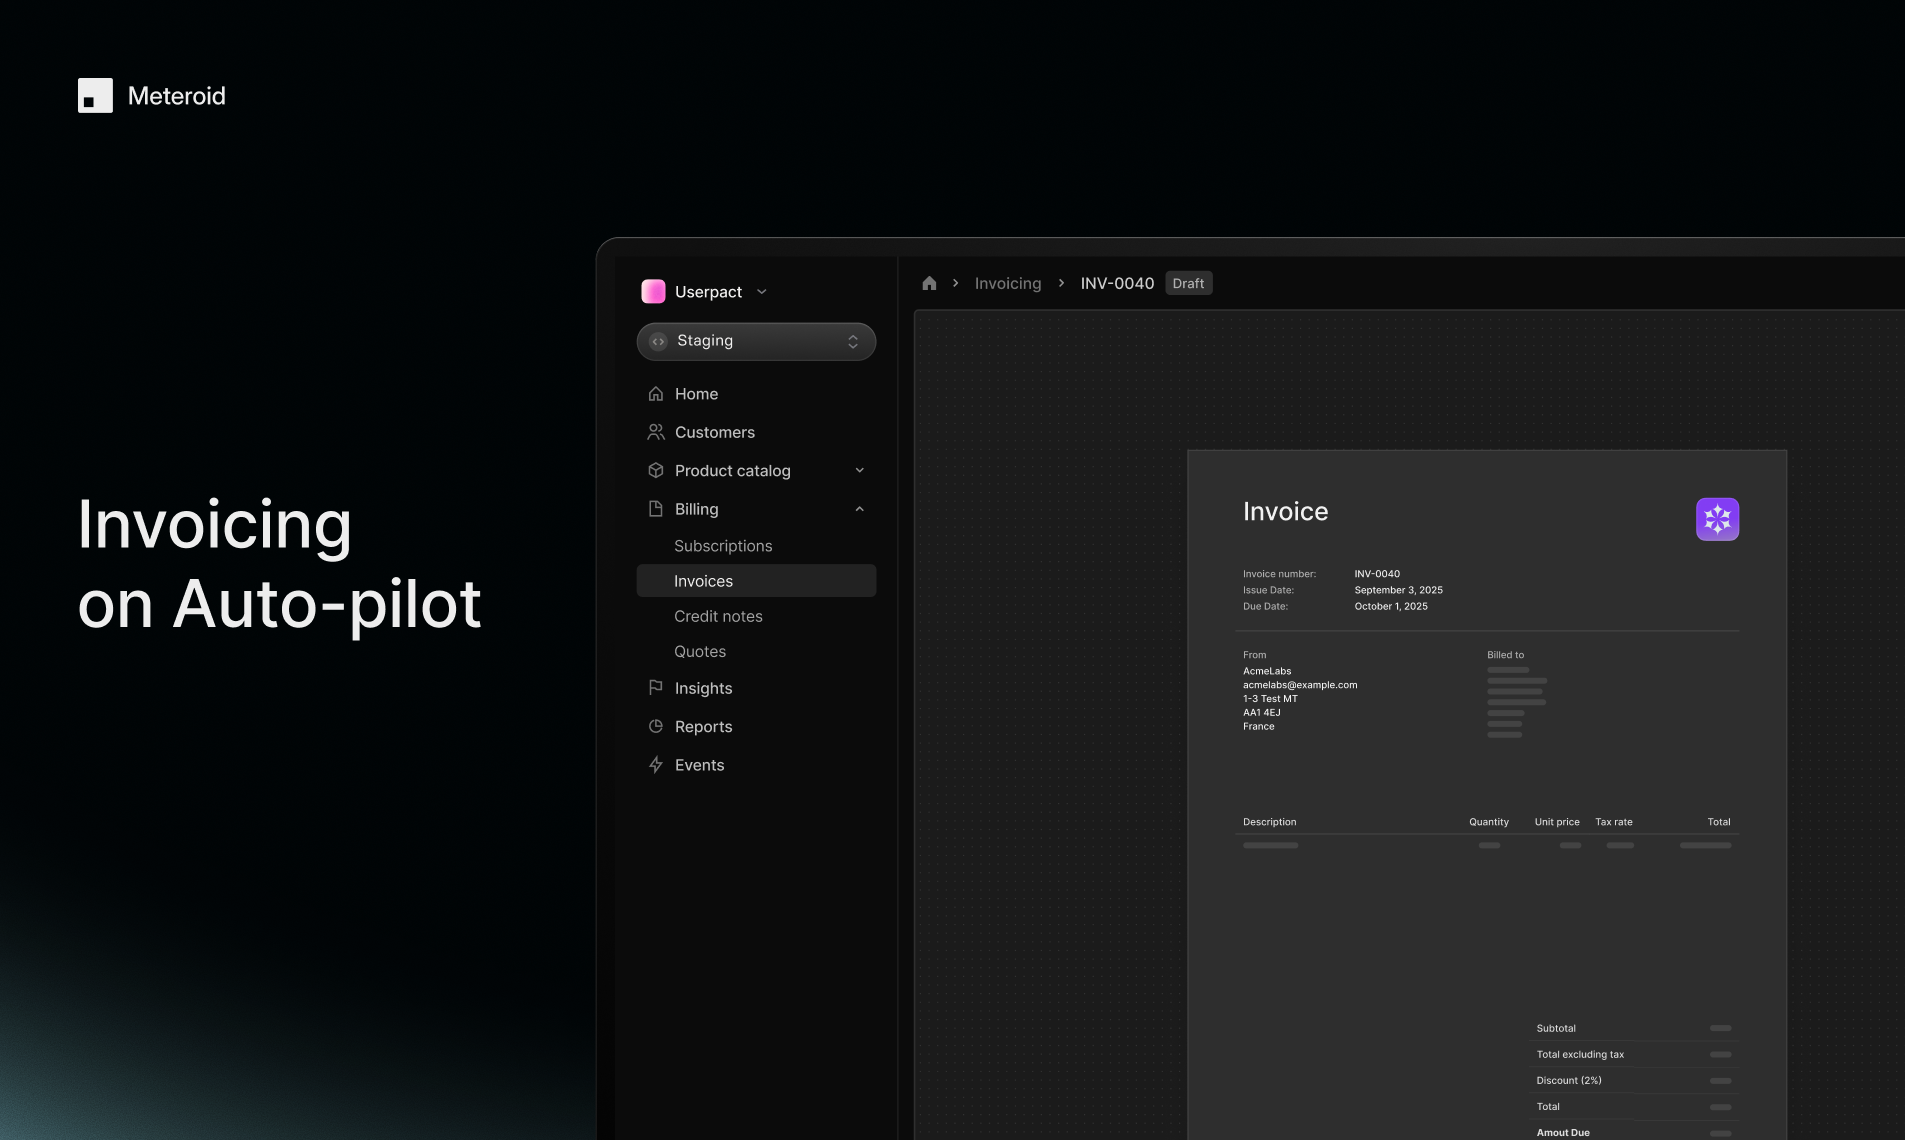
Task: Click the Quantity column header
Action: 1488,822
